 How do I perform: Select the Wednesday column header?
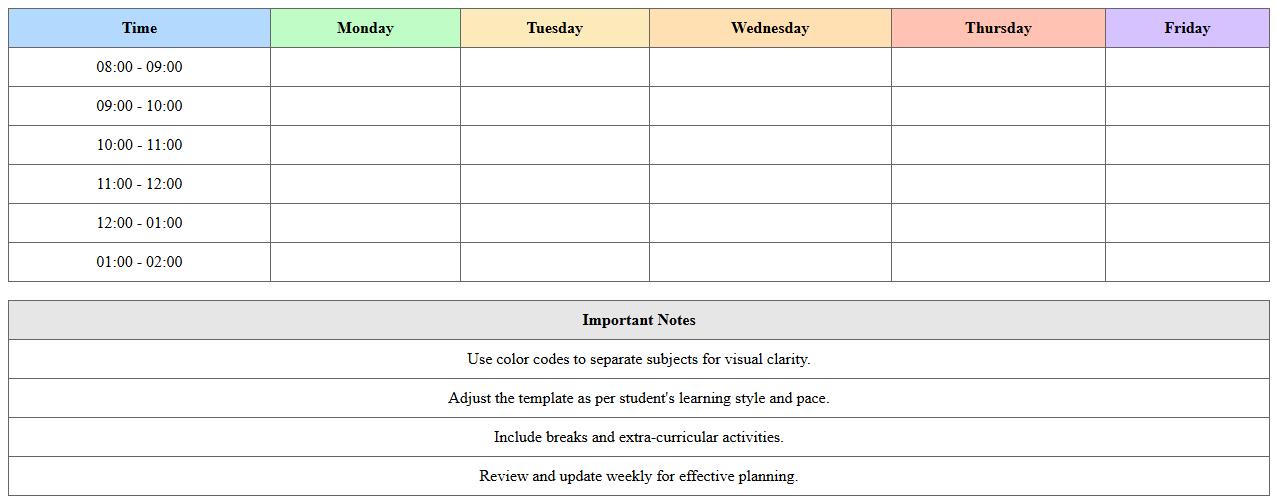pos(769,28)
